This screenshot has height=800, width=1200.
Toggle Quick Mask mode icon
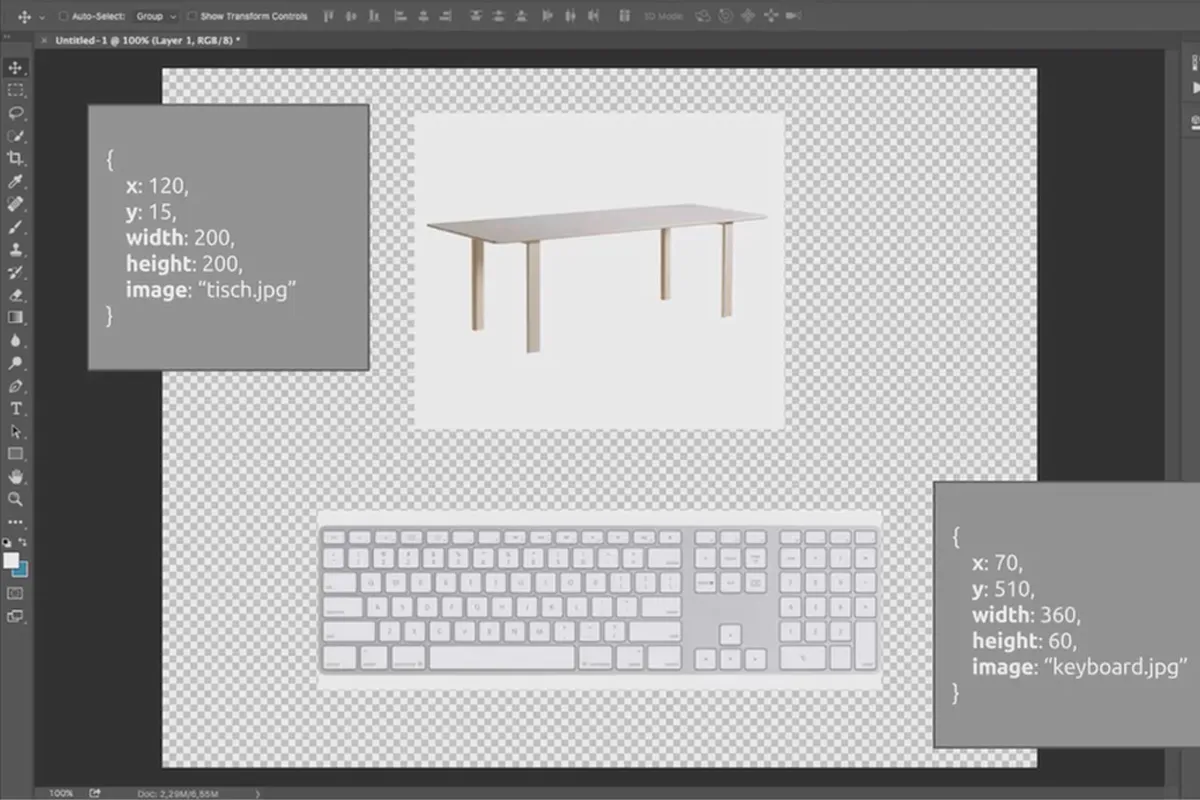click(15, 593)
